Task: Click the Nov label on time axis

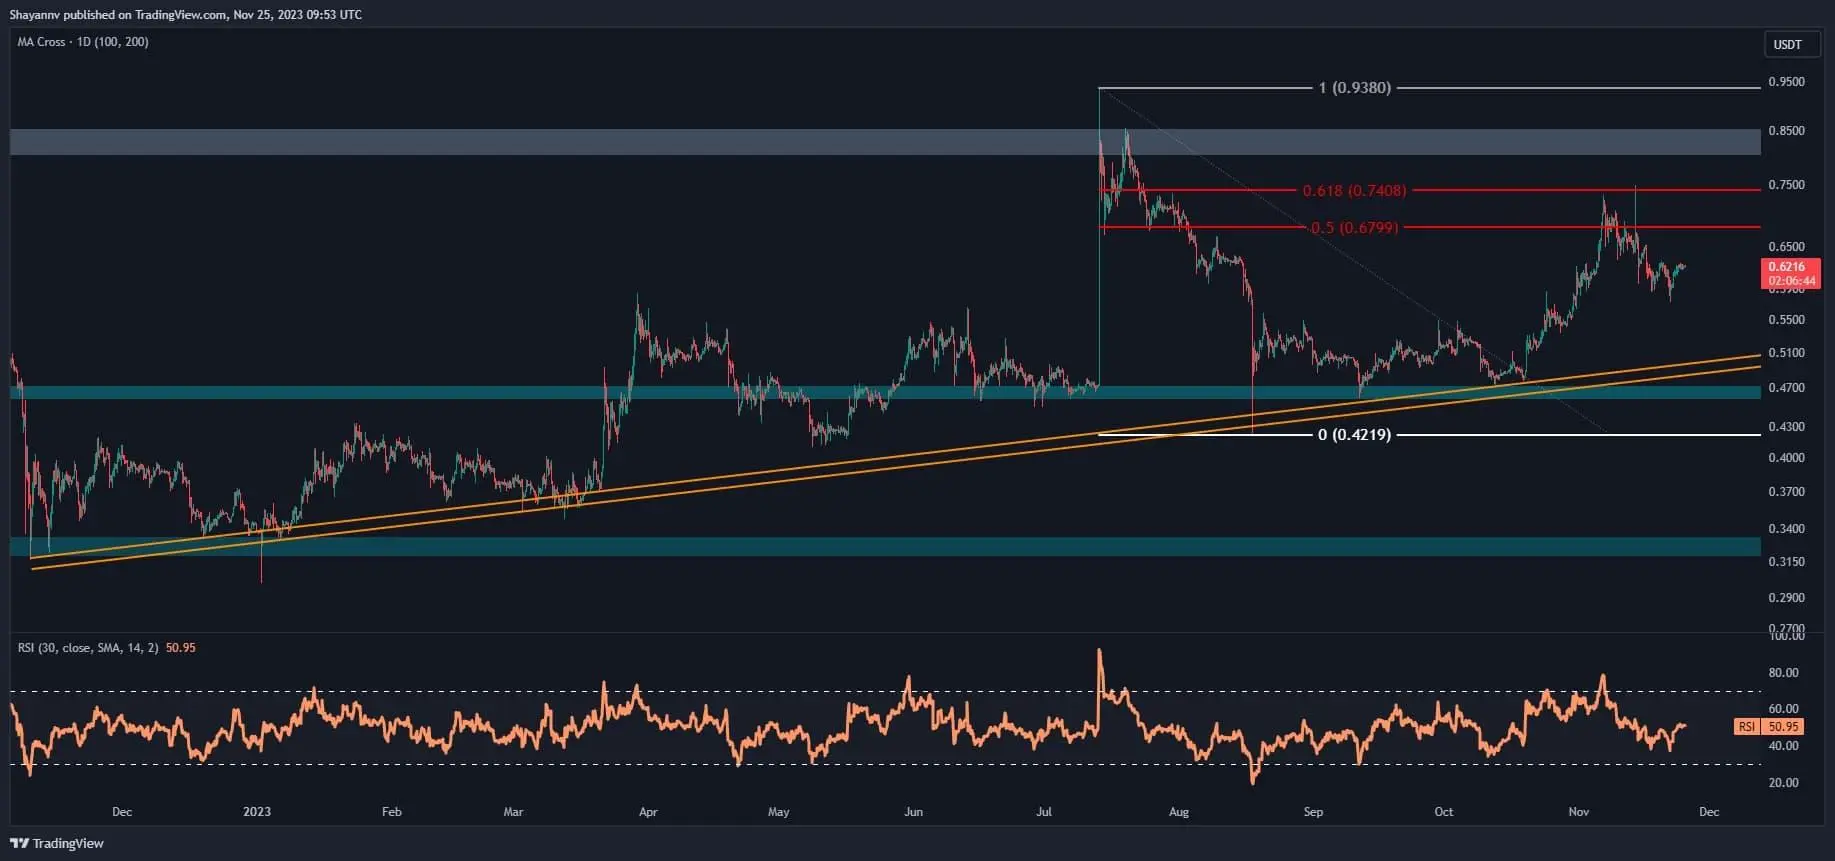Action: [1579, 812]
